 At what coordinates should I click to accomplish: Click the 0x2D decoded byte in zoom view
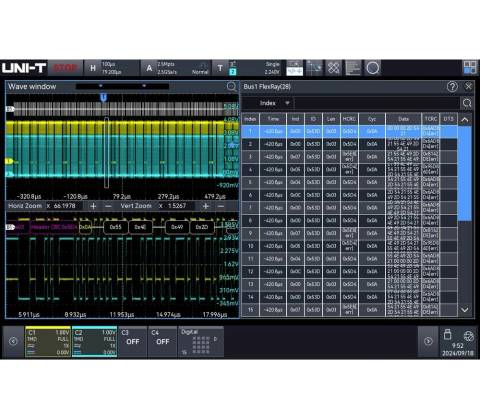click(202, 227)
